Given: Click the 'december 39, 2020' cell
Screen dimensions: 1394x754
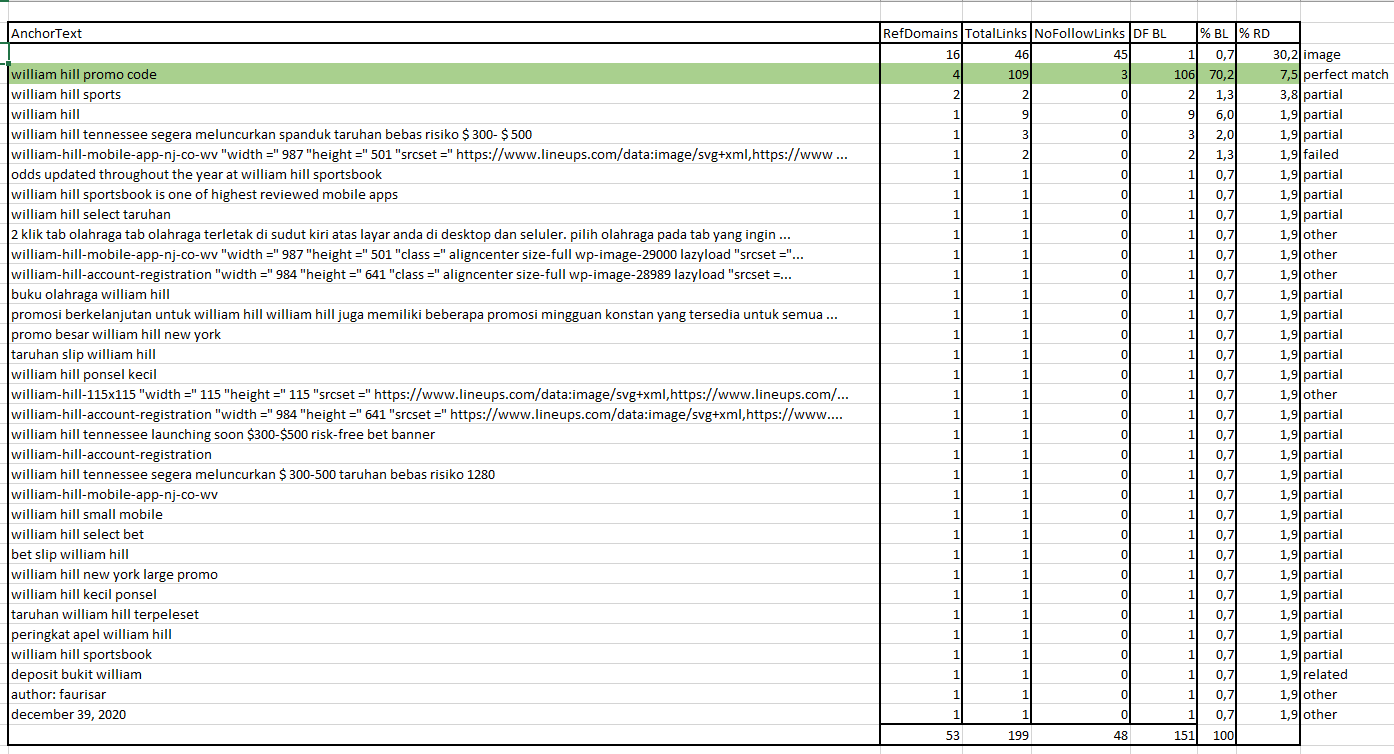Looking at the screenshot, I should tap(444, 714).
